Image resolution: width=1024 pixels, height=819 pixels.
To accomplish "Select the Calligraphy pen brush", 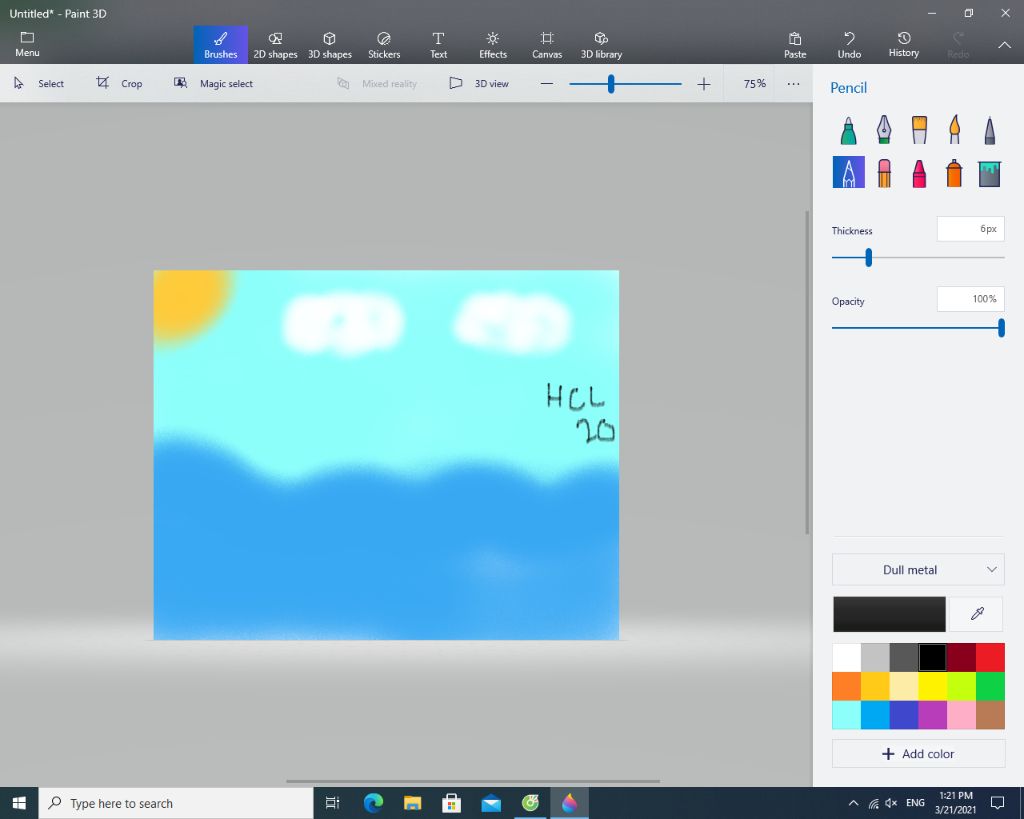I will click(x=884, y=130).
